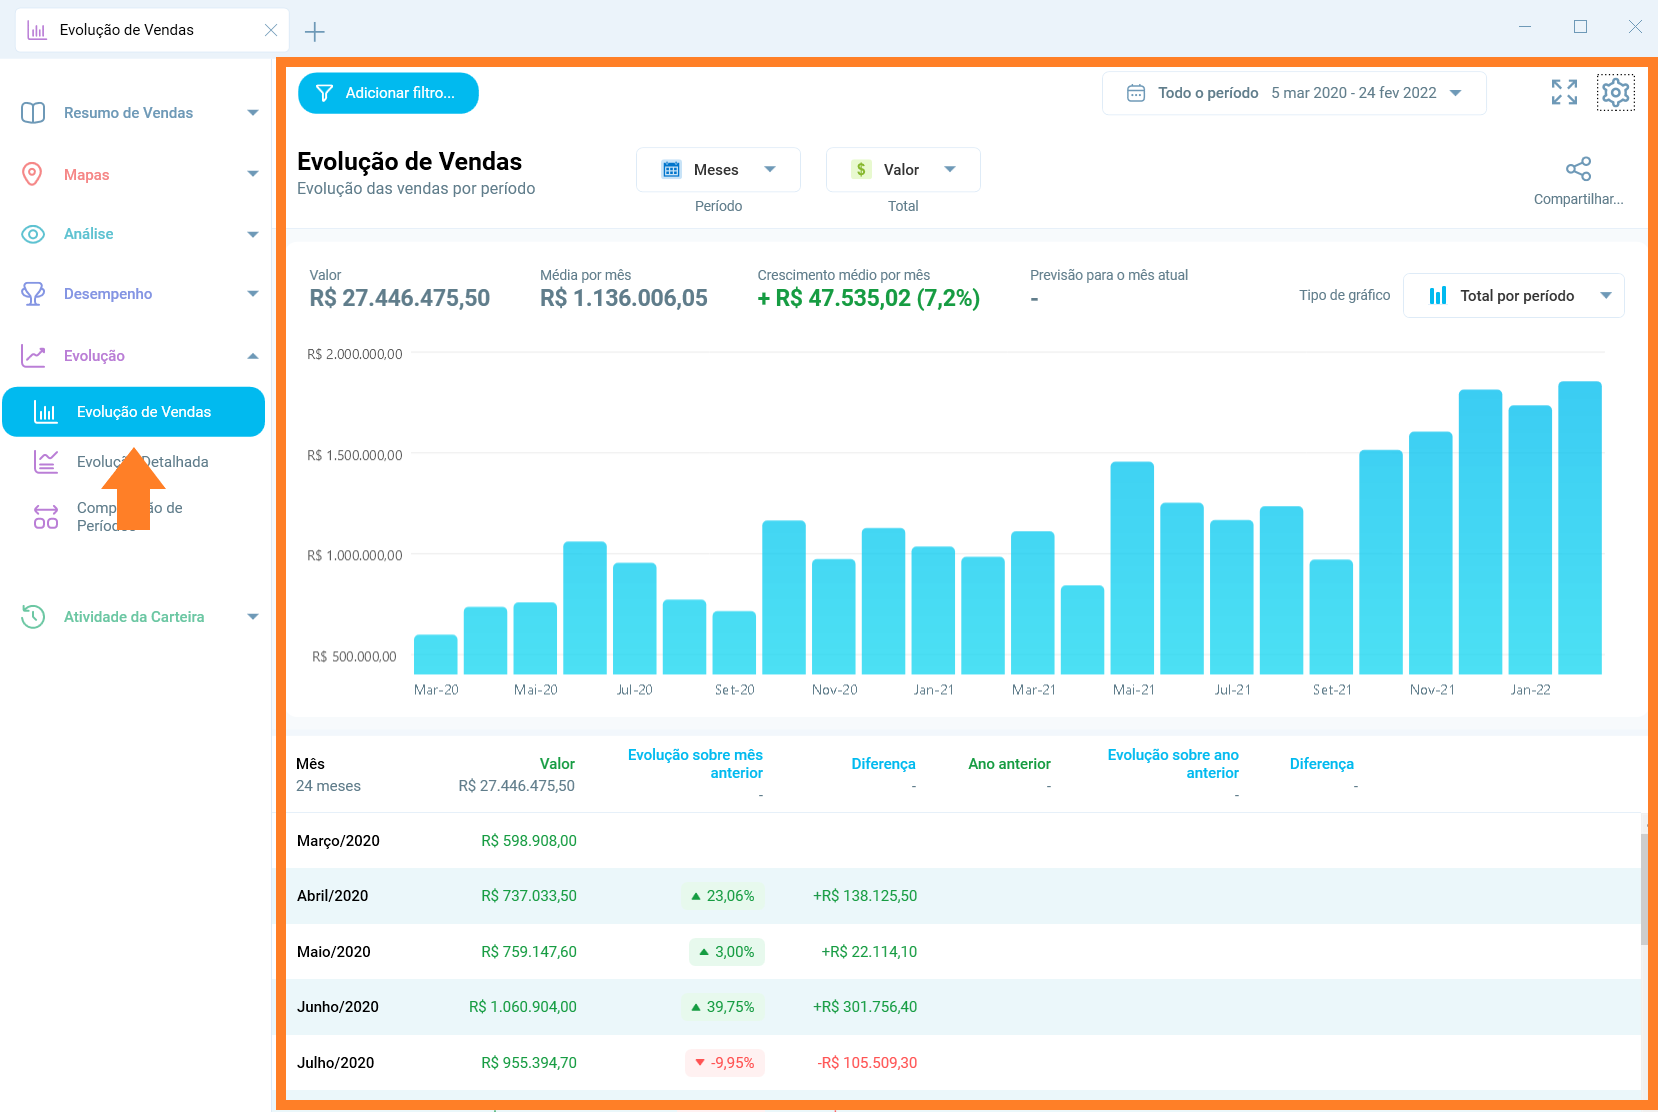Click Média por mês value R$ 1.136.006,05

[x=624, y=298]
